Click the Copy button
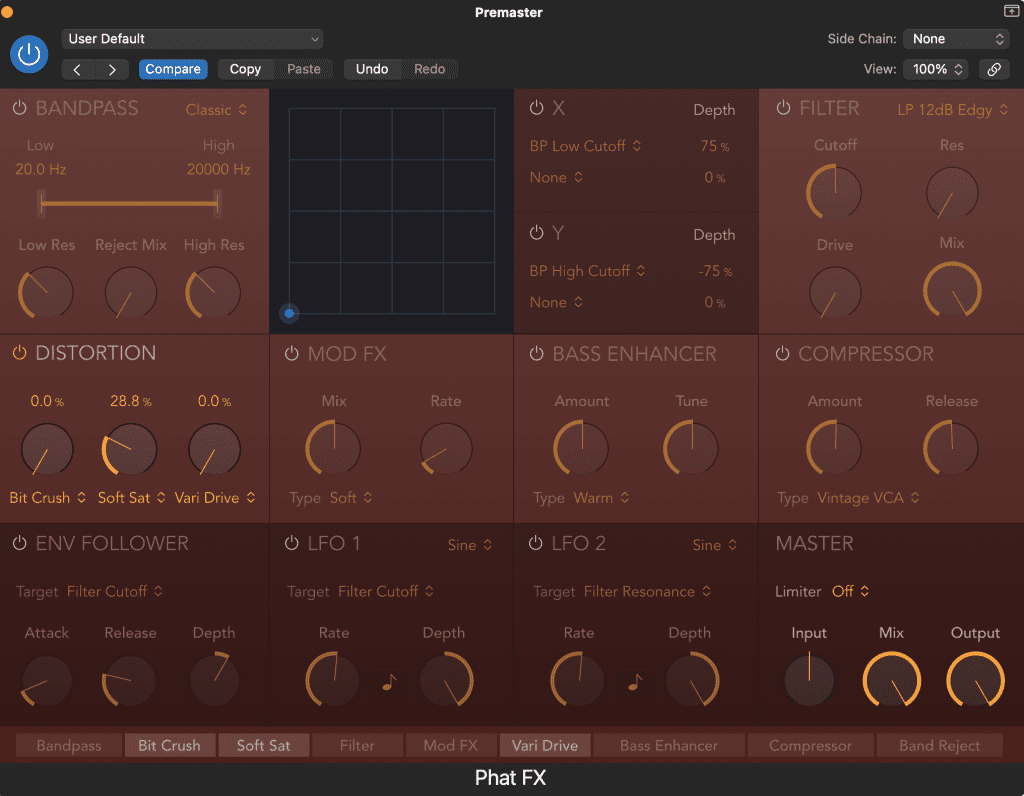Image resolution: width=1024 pixels, height=796 pixels. point(245,69)
